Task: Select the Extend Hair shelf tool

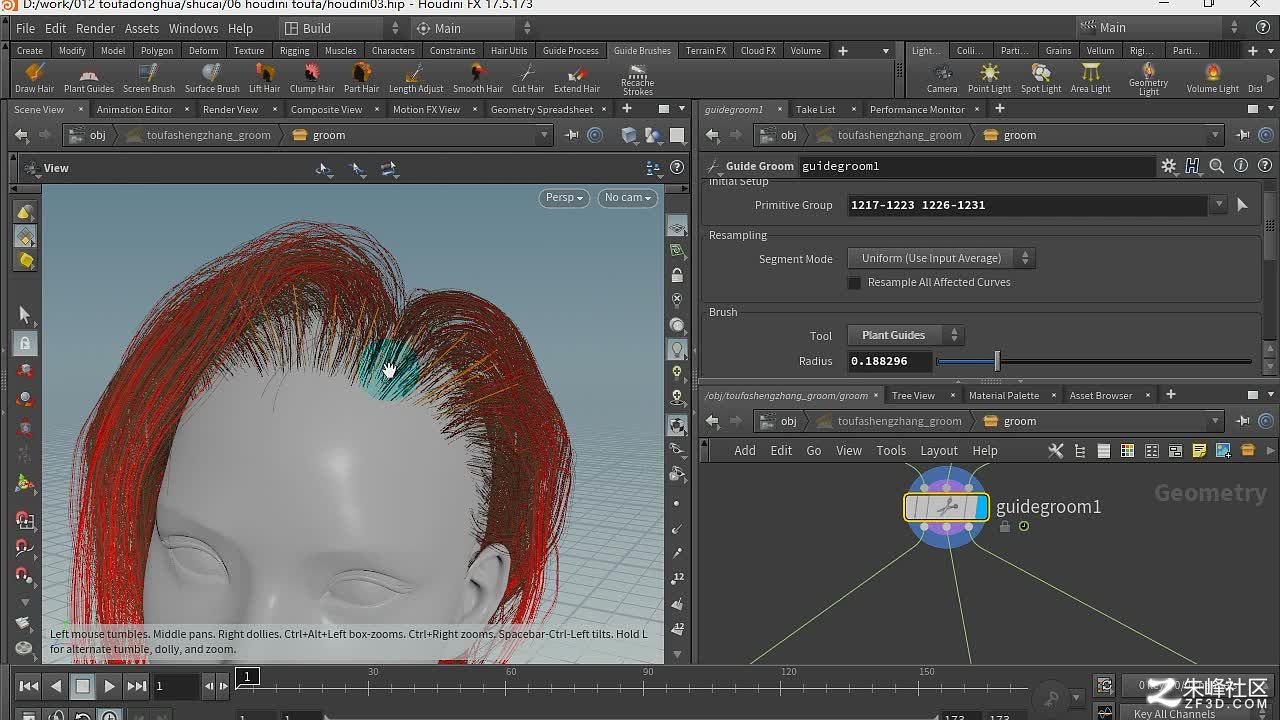Action: click(x=577, y=78)
